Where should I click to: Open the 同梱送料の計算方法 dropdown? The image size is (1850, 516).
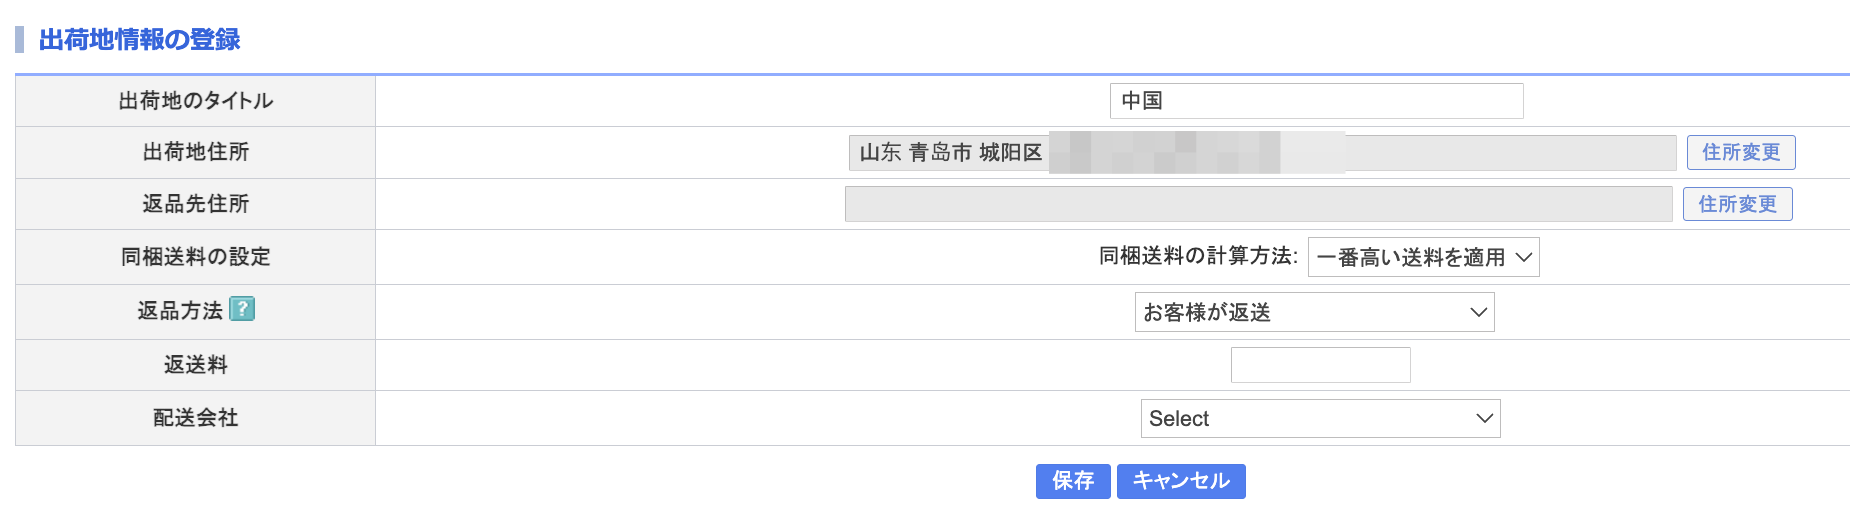tap(1423, 257)
